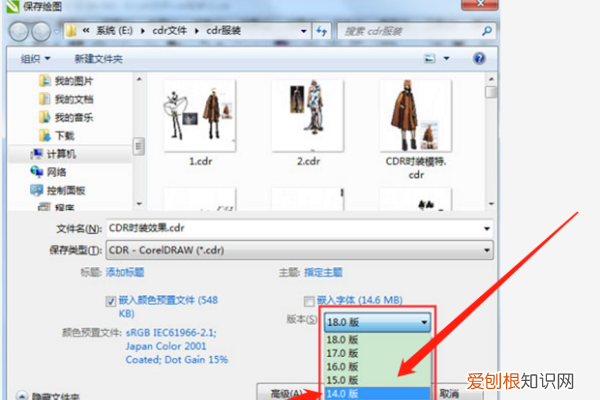Select 网络 in the navigation pane
Screen dimensions: 600x400
click(x=49, y=172)
